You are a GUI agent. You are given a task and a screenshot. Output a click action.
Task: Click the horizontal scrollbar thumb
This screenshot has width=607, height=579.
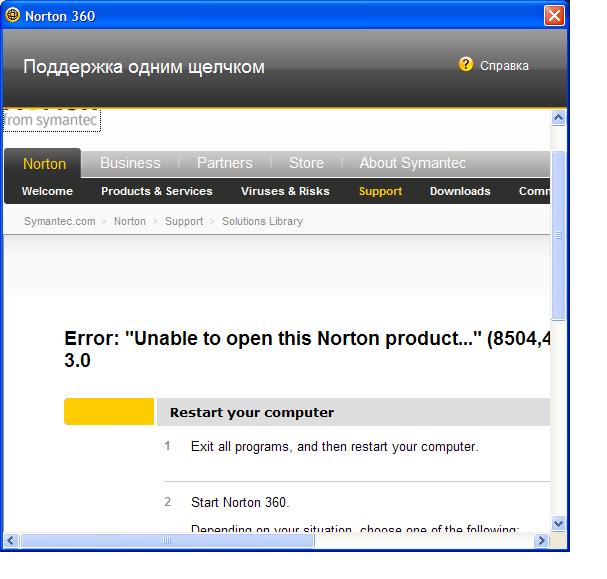(167, 540)
